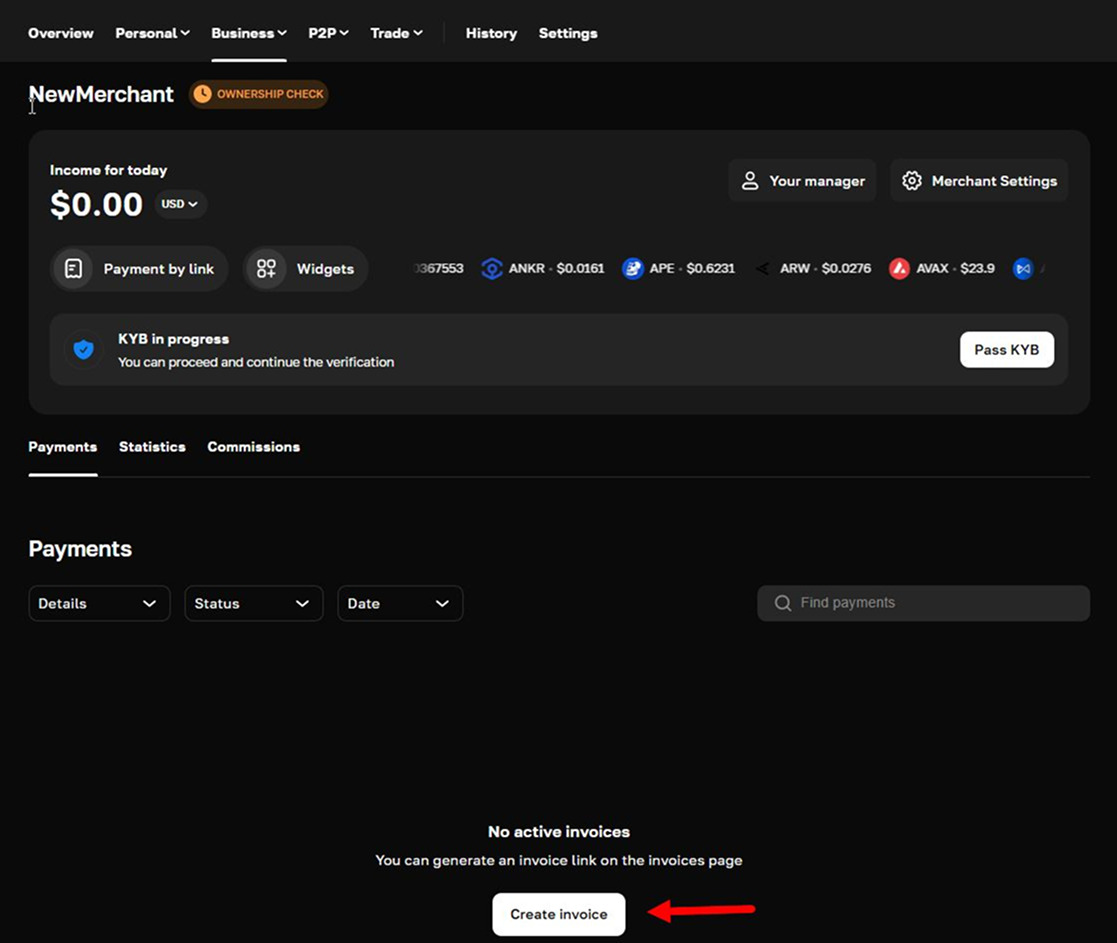Click the APE coin icon in the ticker

click(x=632, y=268)
